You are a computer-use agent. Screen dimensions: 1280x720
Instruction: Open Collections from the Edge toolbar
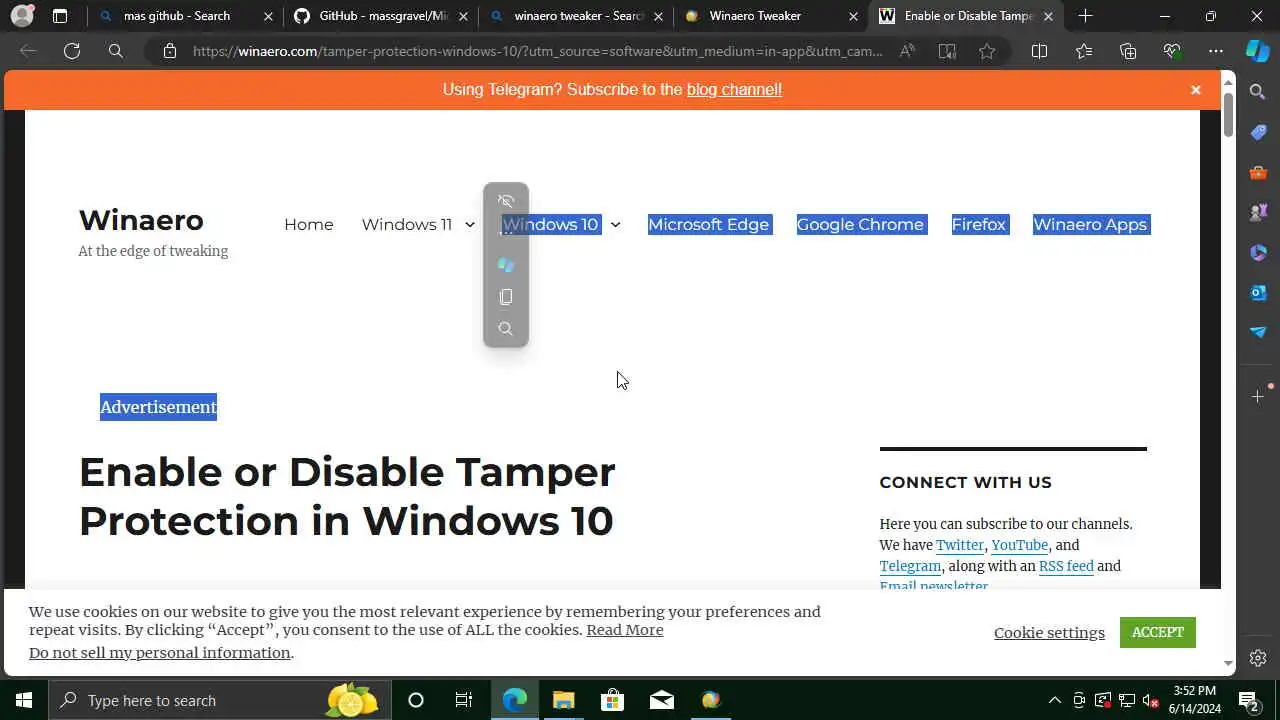(1128, 51)
